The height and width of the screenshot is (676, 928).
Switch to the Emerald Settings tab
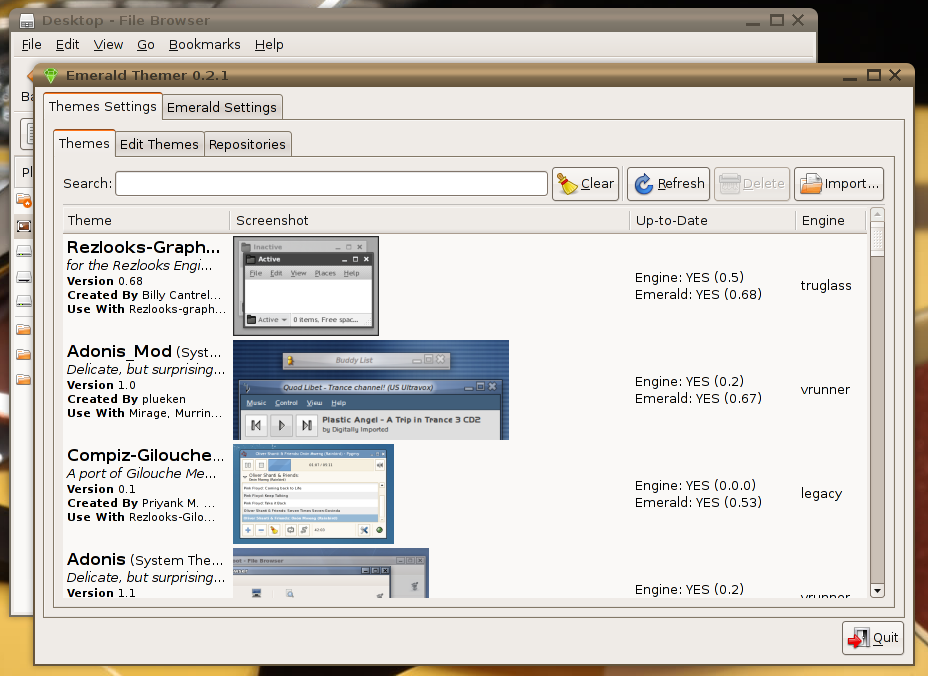coord(222,107)
